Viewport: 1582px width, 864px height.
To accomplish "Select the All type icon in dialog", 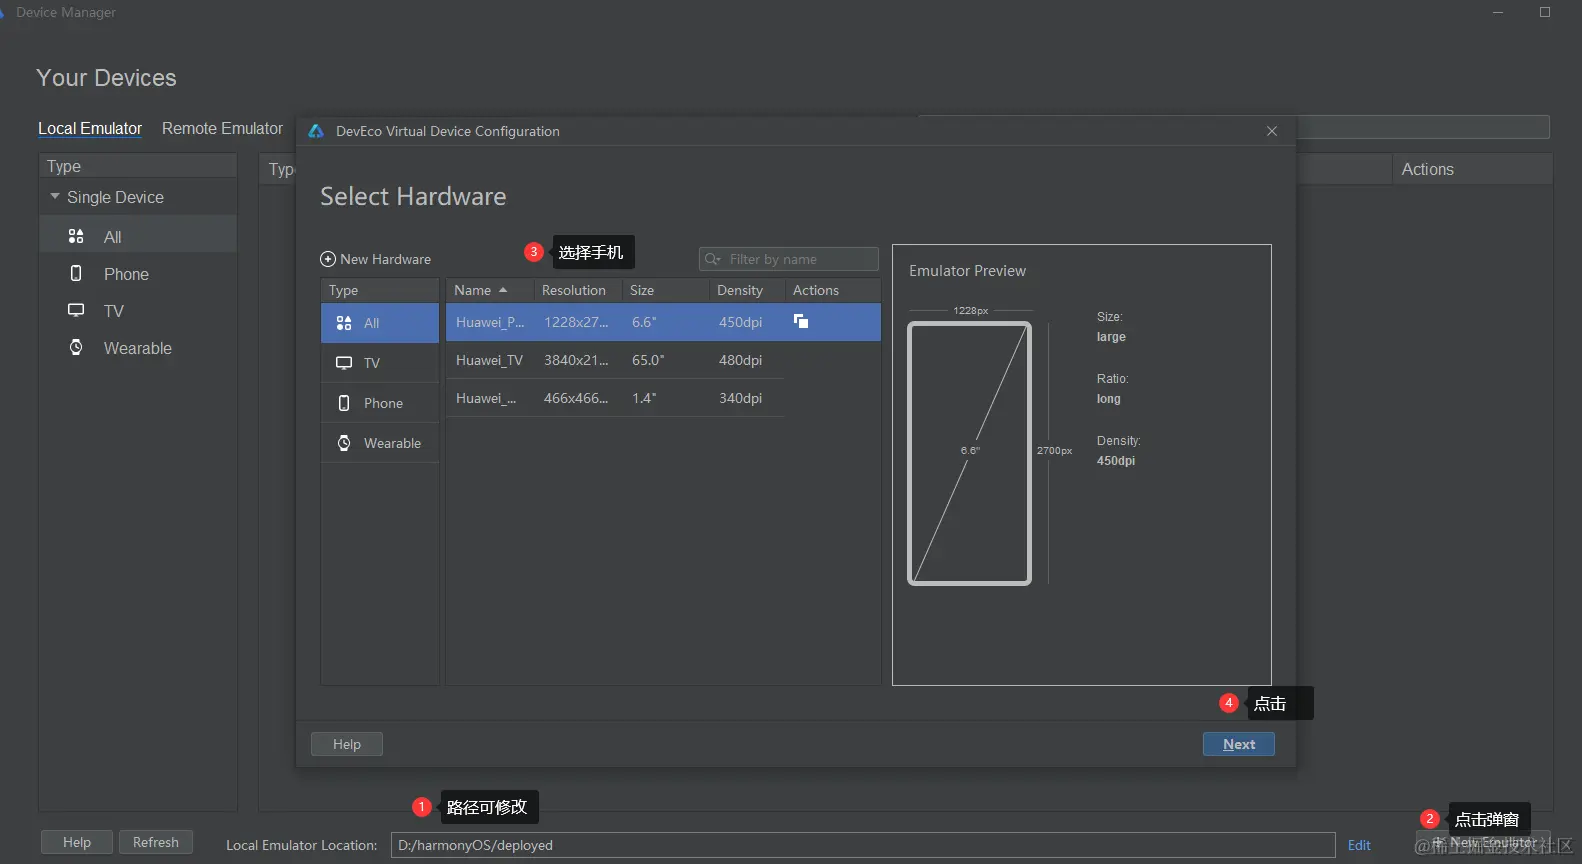I will click(x=344, y=323).
